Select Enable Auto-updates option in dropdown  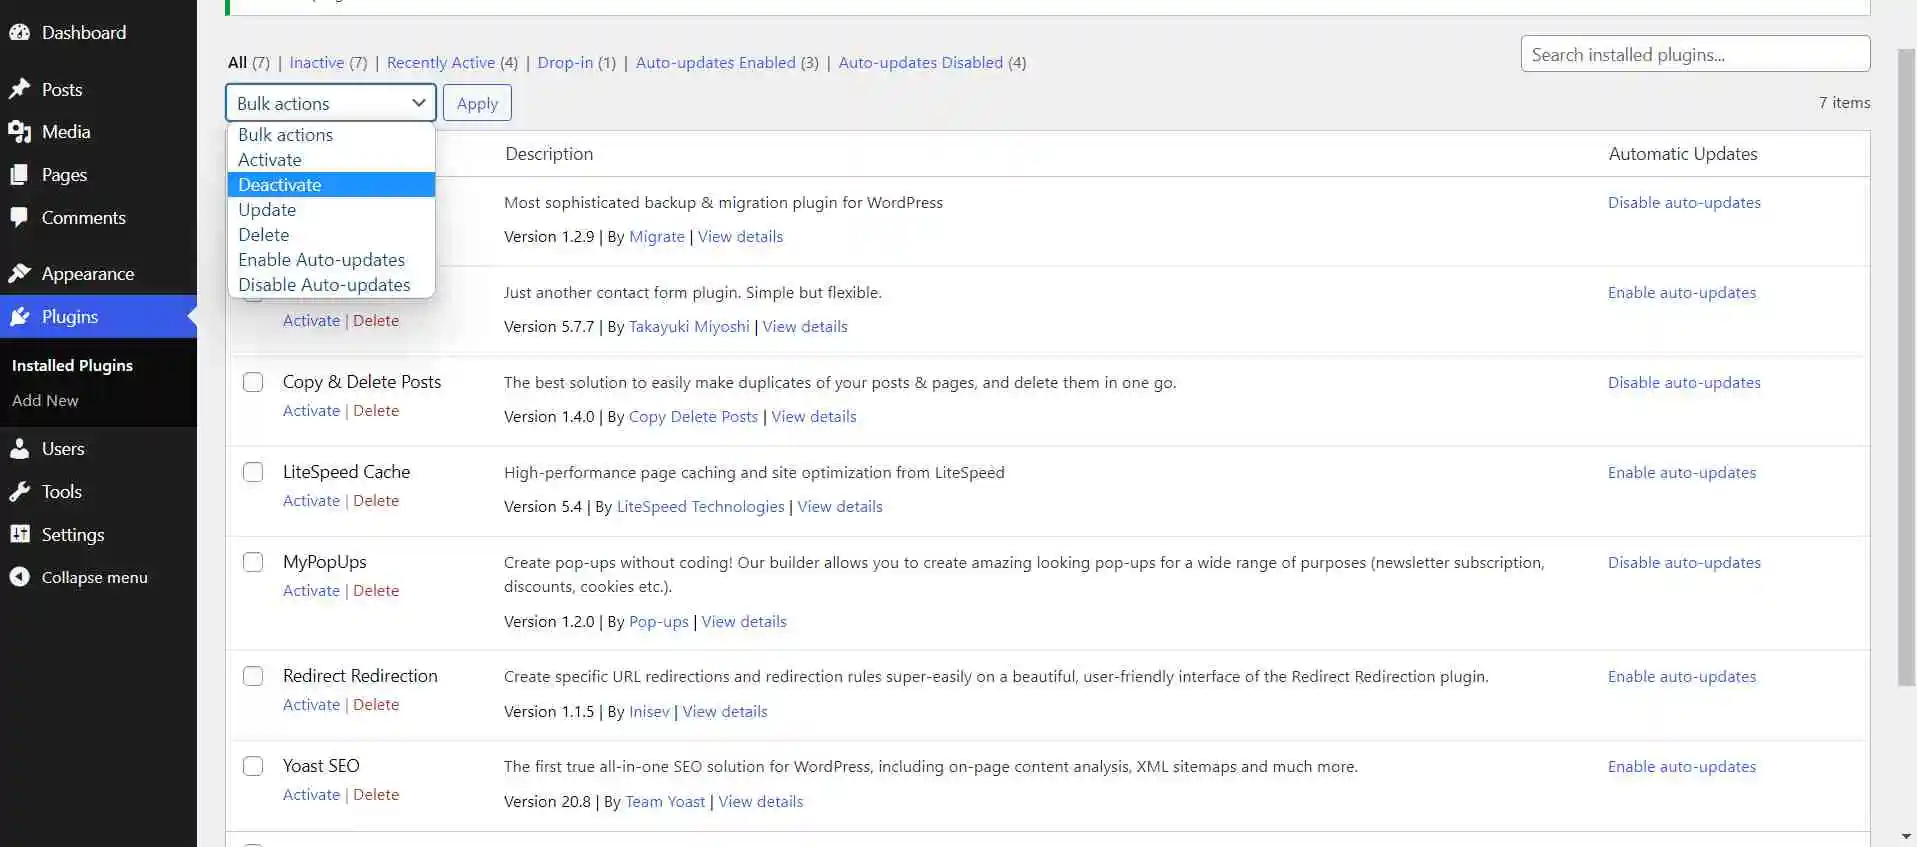(321, 260)
